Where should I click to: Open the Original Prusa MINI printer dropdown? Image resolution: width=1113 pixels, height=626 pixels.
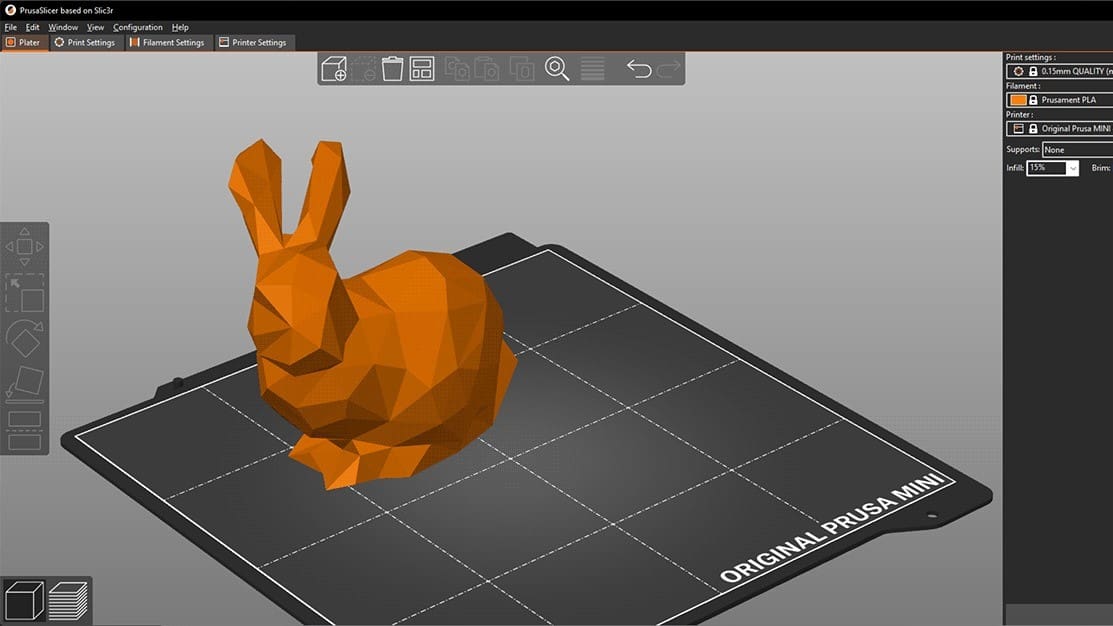[x=1060, y=128]
